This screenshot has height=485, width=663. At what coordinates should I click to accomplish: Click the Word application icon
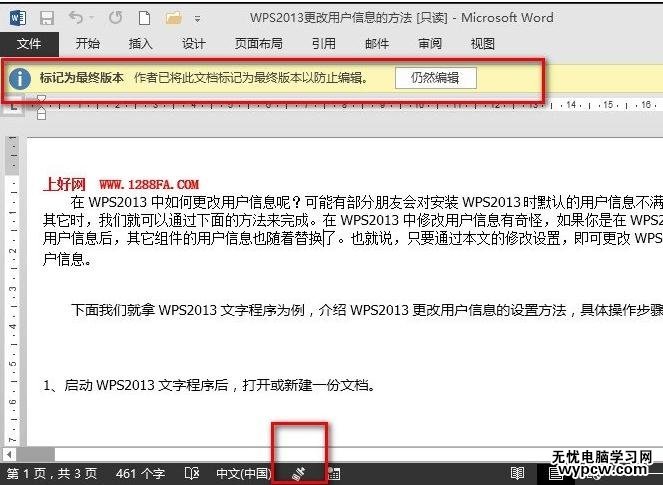pyautogui.click(x=18, y=18)
